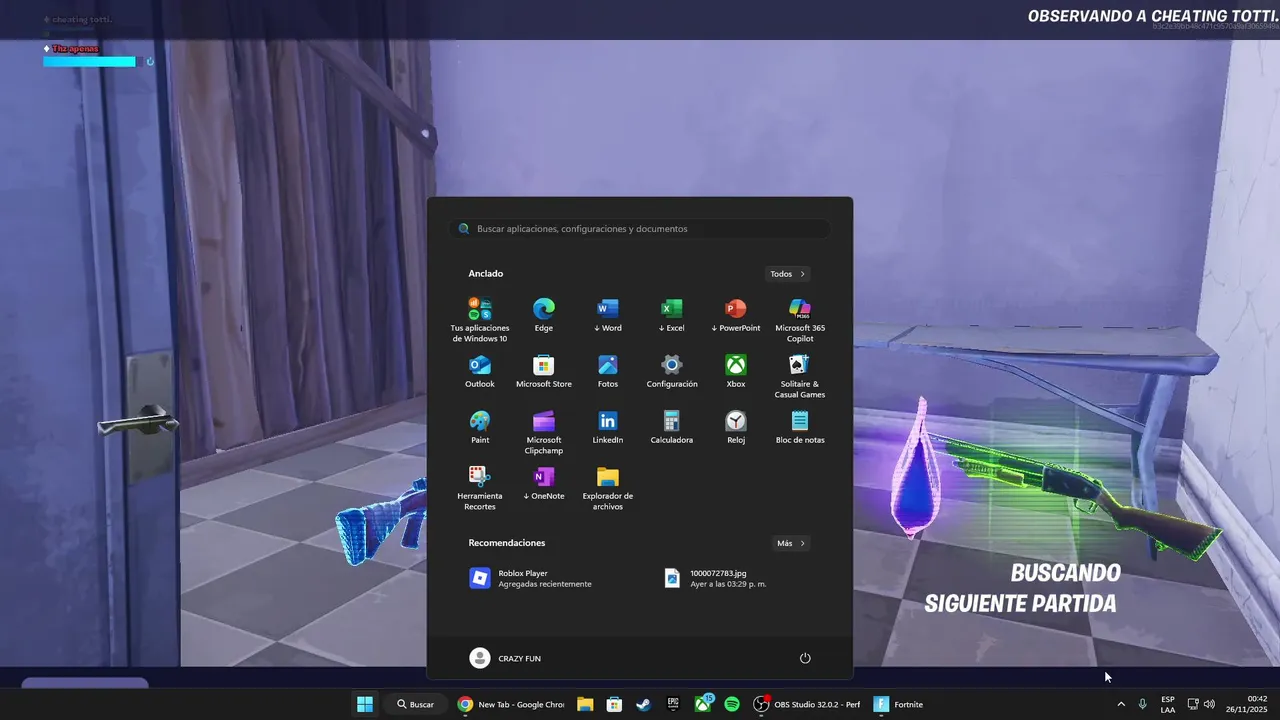Click the Todos all apps button
1280x720 pixels.
[x=787, y=274]
